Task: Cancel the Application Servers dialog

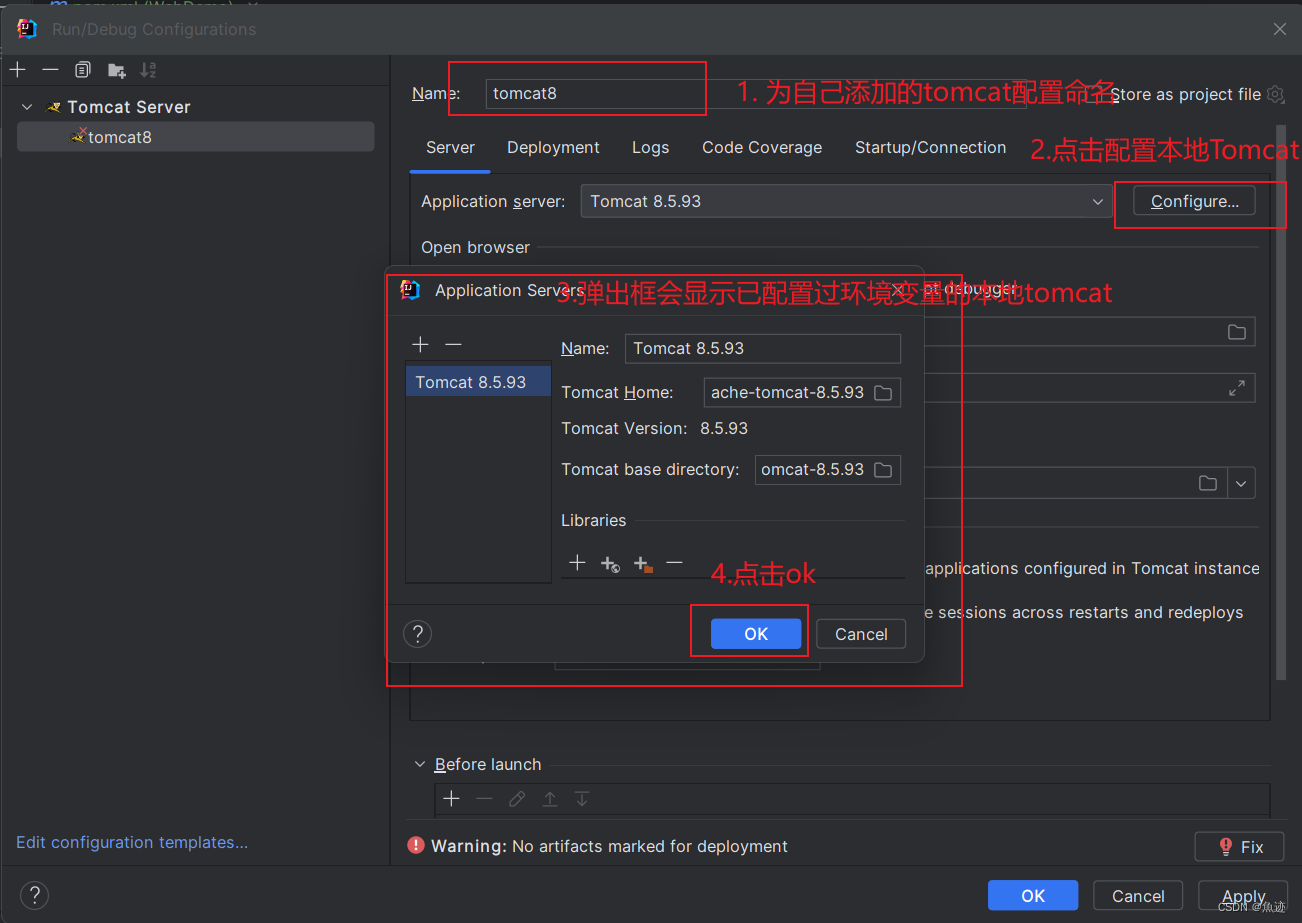Action: coord(861,634)
